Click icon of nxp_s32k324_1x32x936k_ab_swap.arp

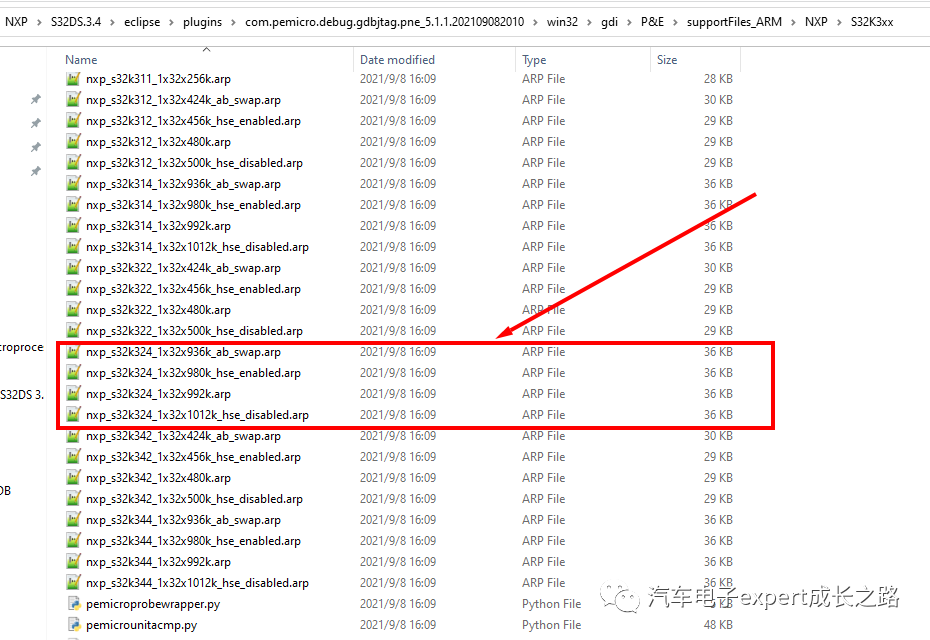click(x=73, y=352)
